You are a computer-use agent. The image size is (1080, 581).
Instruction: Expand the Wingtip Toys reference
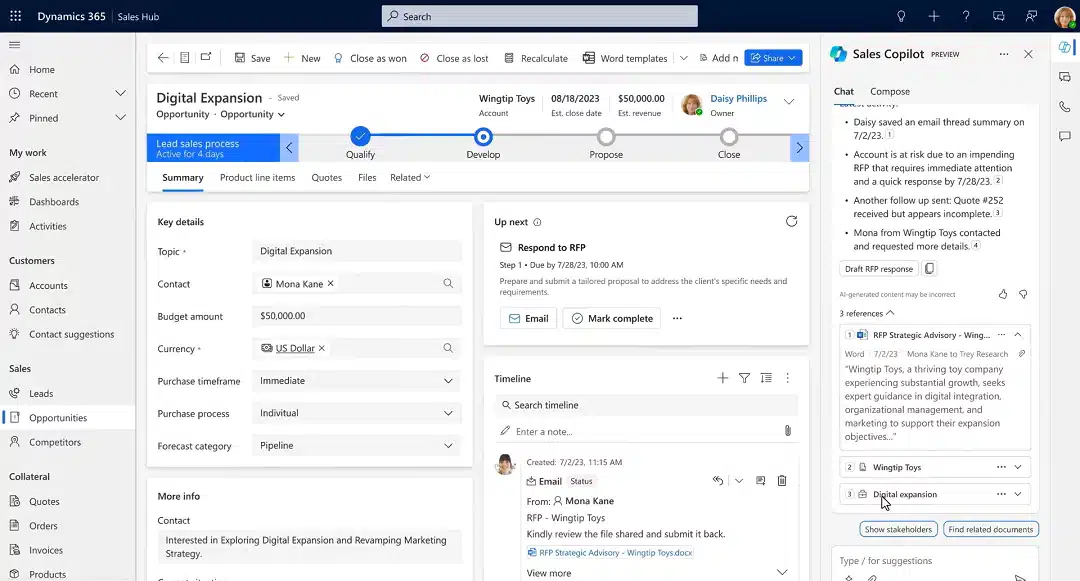(1018, 467)
